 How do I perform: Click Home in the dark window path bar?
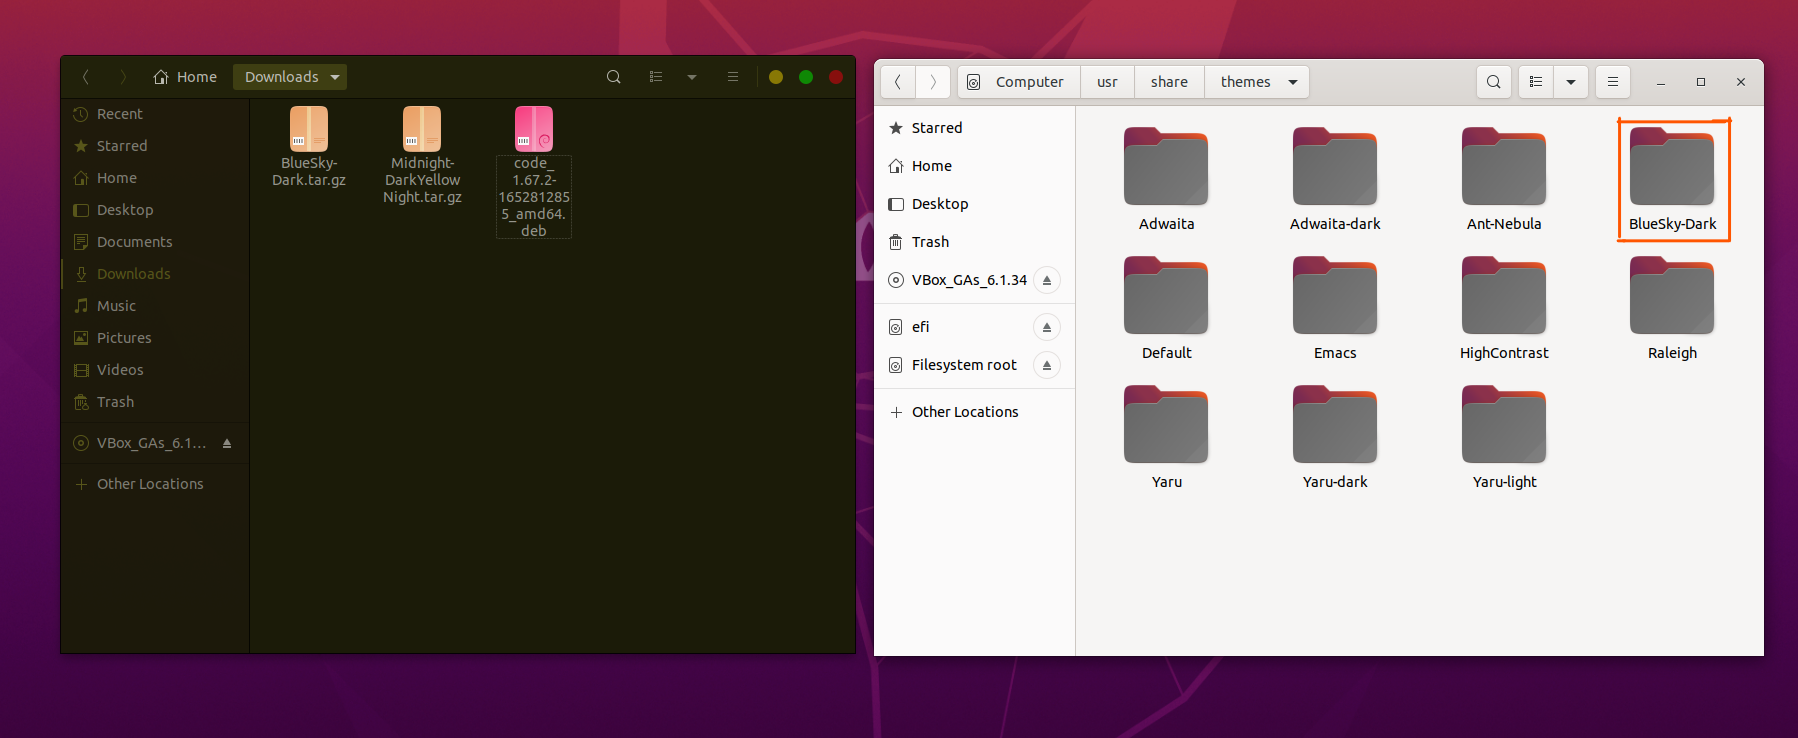(x=185, y=77)
